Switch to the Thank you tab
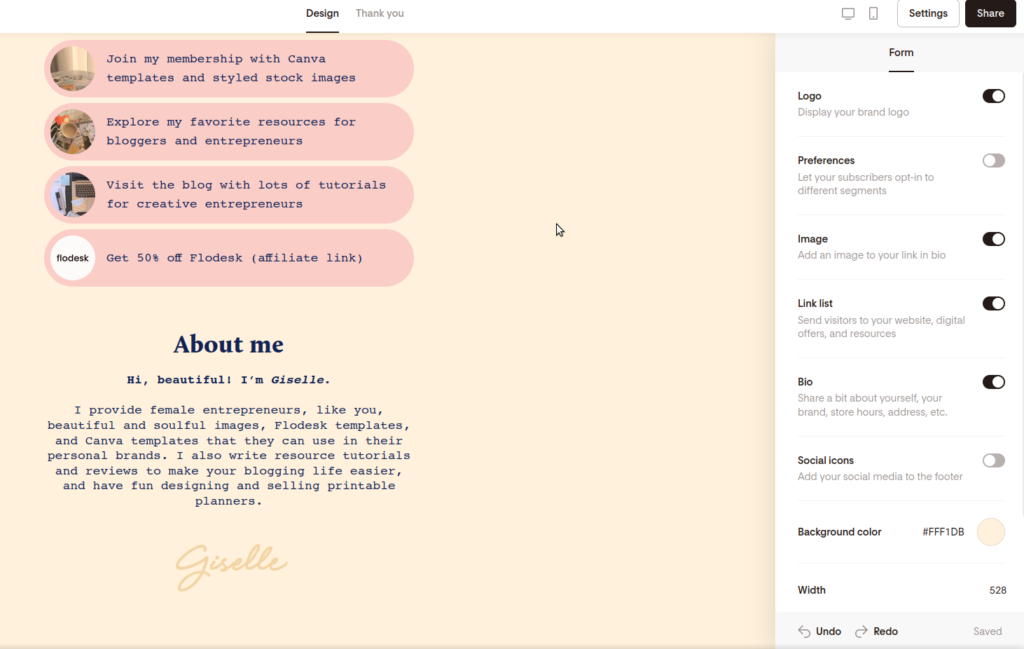Viewport: 1024px width, 649px height. [379, 14]
